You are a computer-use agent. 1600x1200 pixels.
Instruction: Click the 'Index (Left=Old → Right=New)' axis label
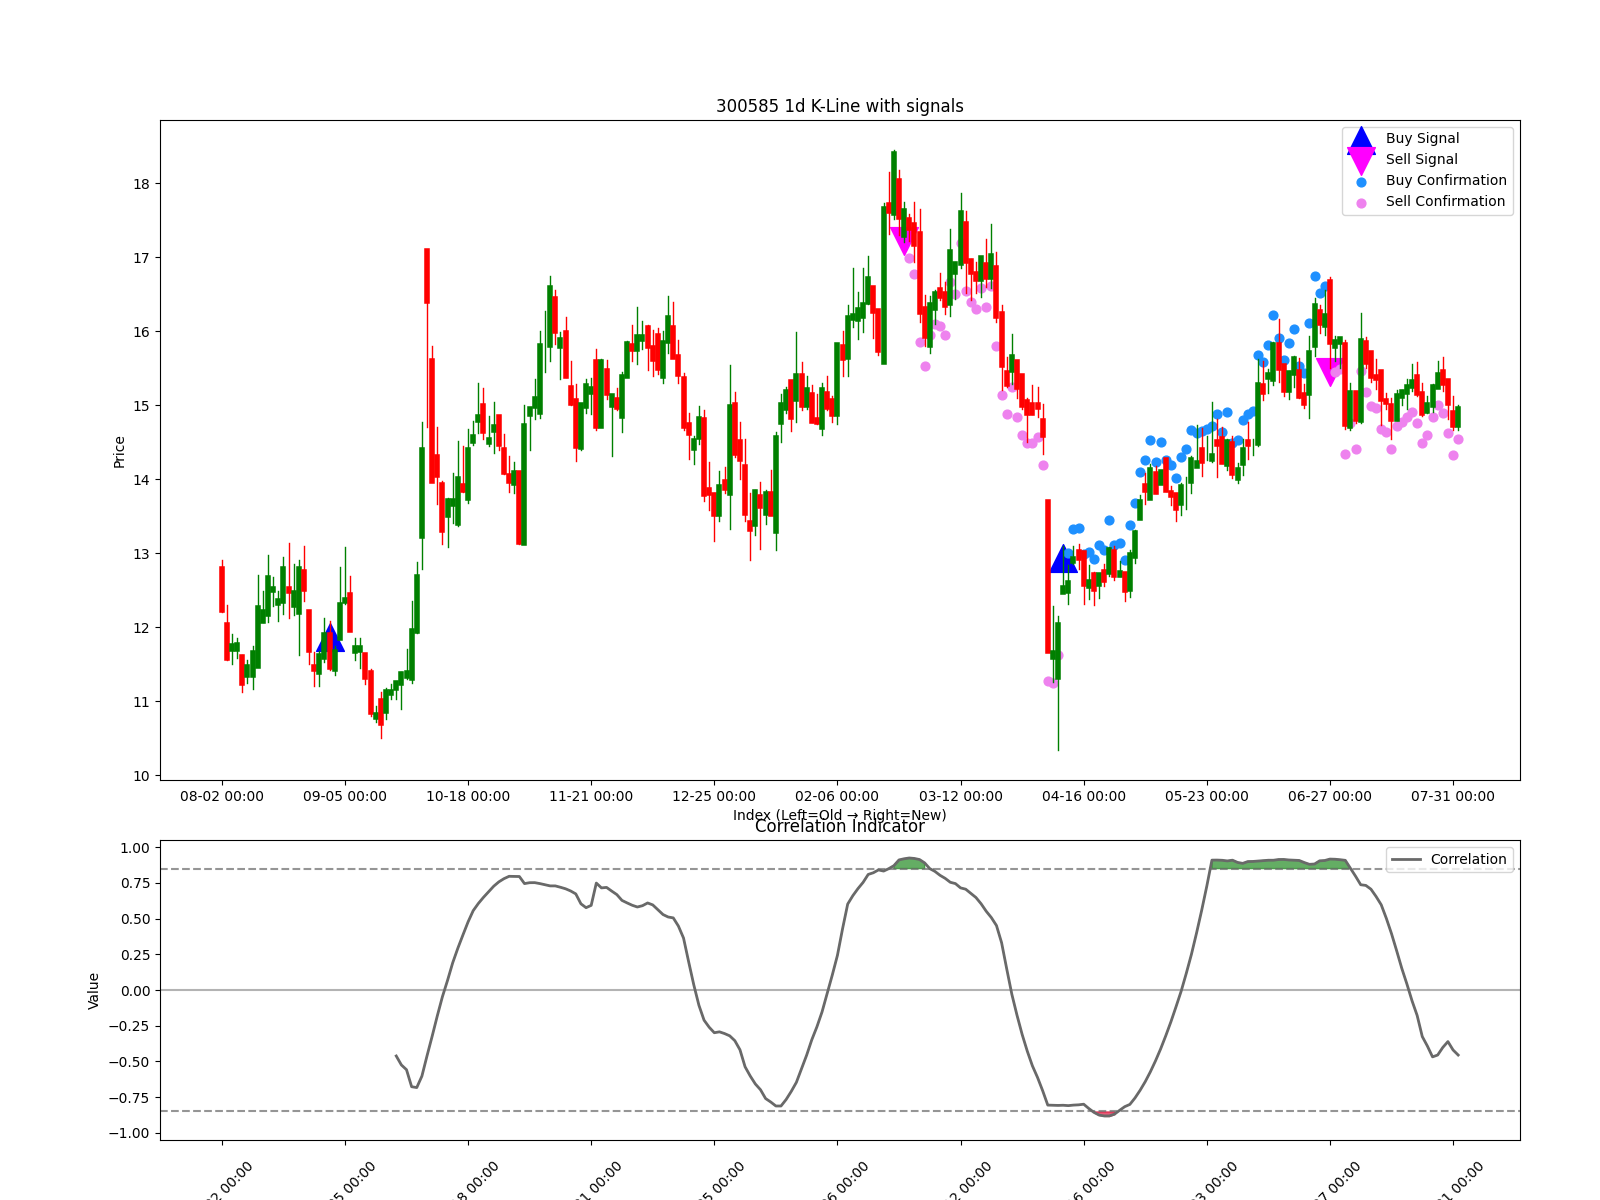point(840,815)
